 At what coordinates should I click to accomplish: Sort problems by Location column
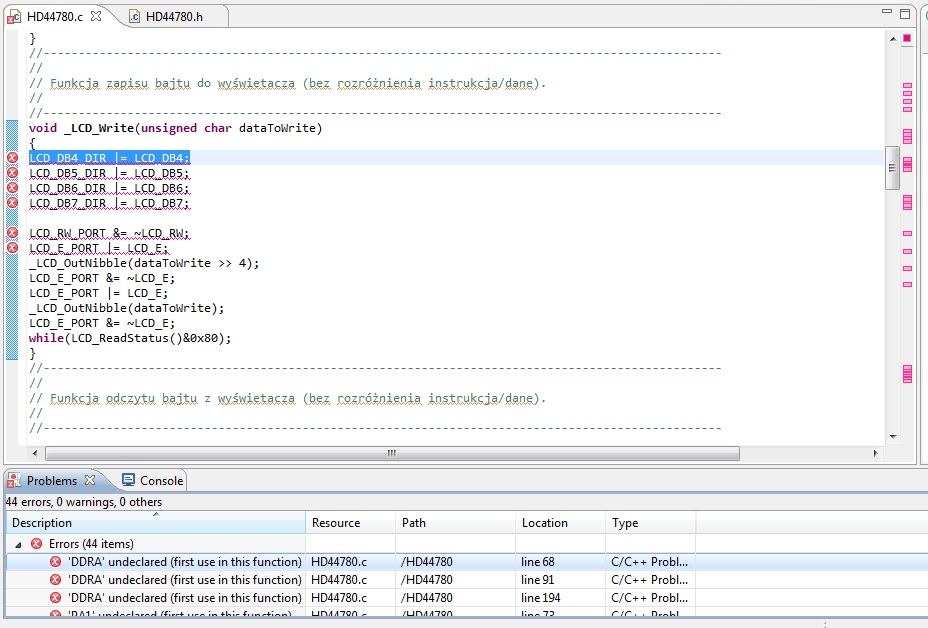[x=560, y=523]
